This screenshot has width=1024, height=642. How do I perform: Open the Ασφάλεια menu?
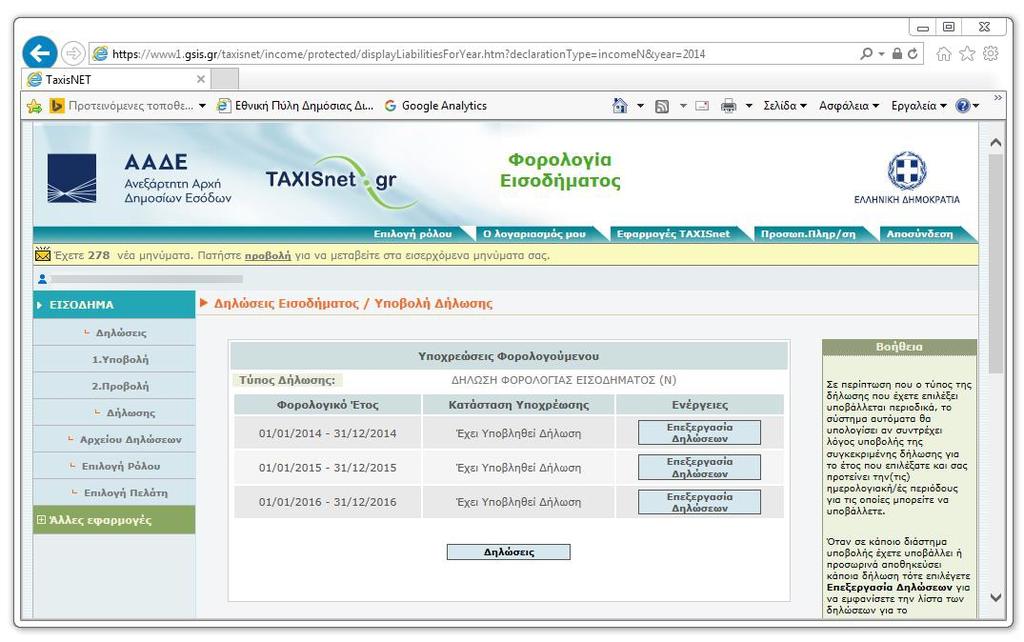point(849,106)
